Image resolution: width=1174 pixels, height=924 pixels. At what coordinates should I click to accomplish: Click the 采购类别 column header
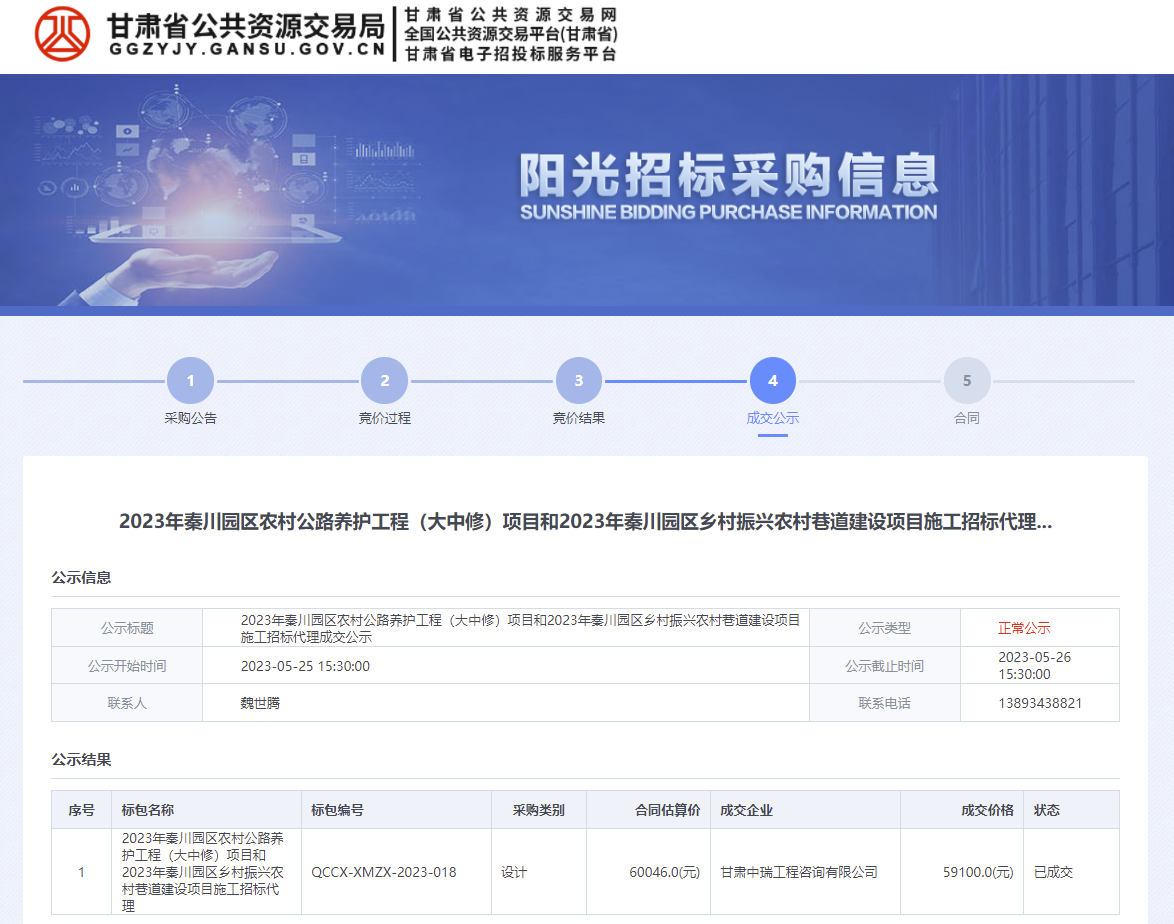click(x=538, y=810)
